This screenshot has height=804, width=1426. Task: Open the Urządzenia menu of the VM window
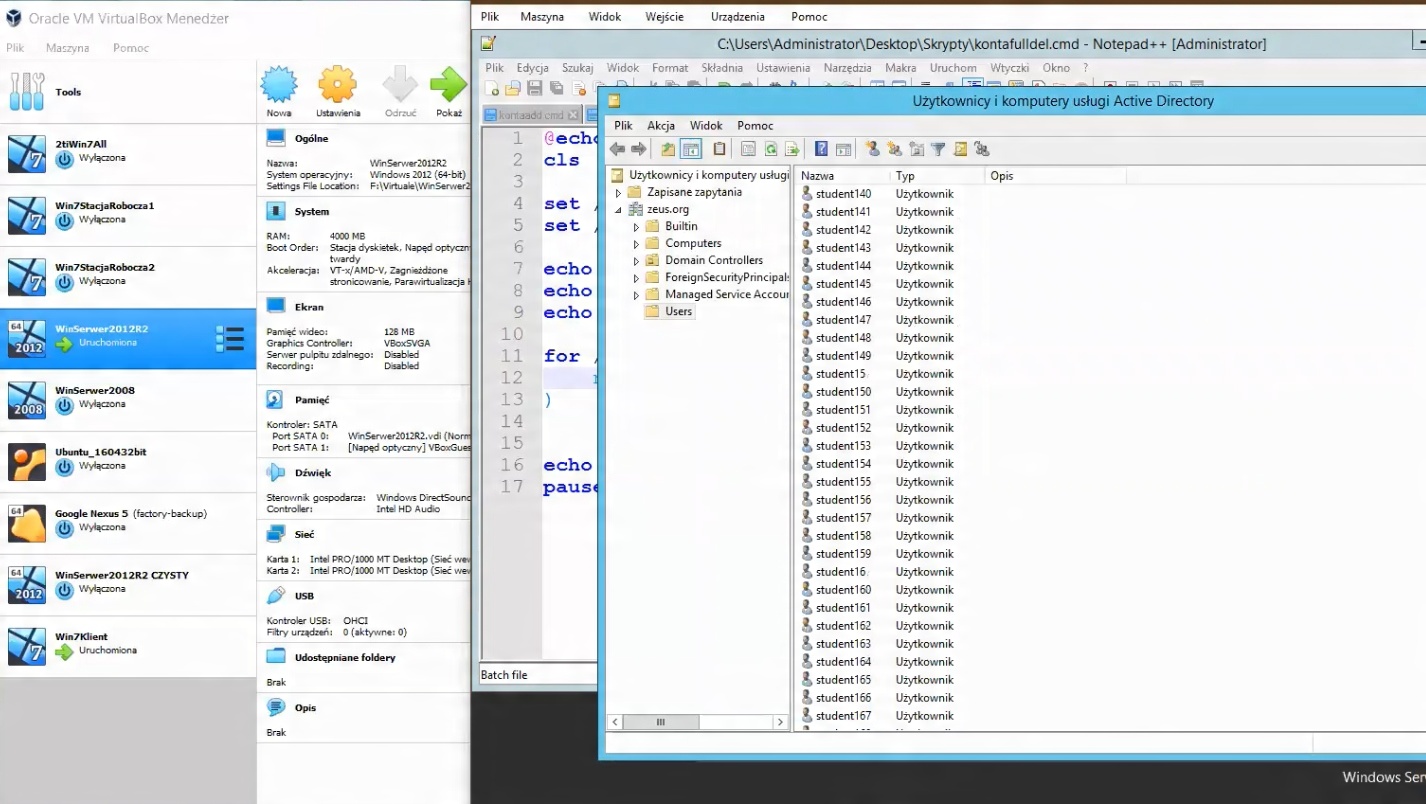click(738, 16)
